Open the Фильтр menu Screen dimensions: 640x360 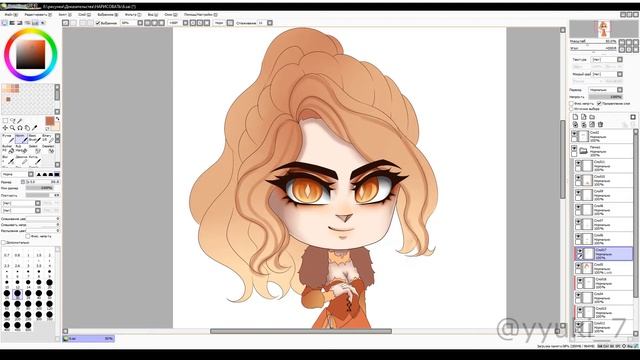[133, 14]
